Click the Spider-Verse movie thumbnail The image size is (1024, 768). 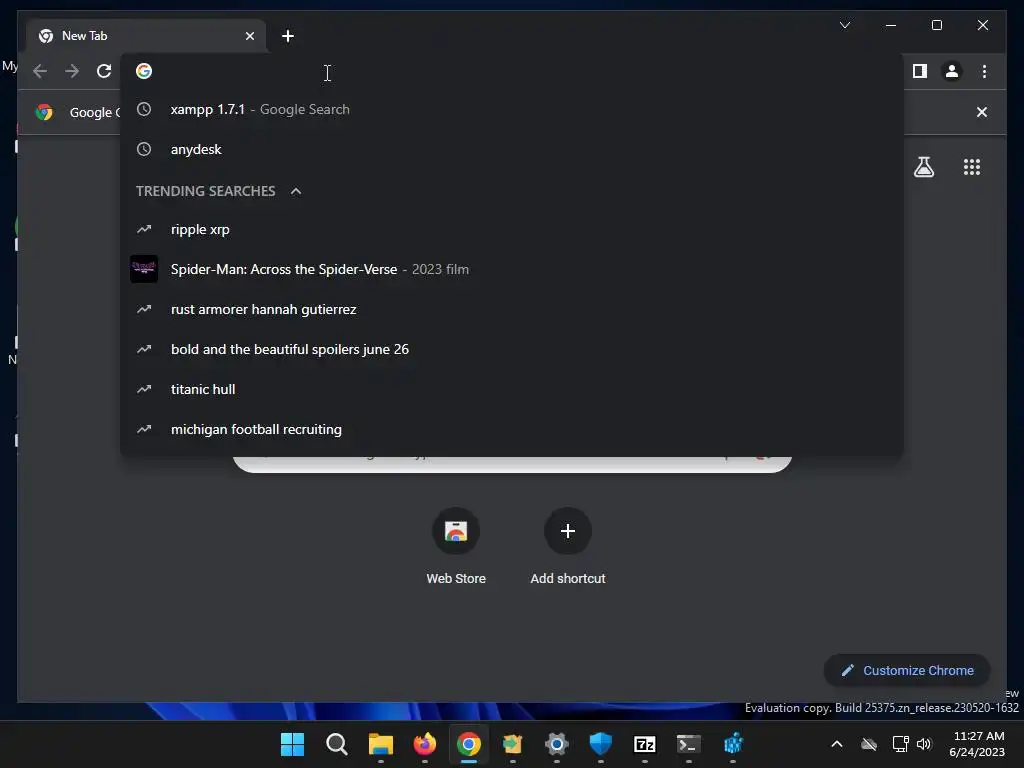pyautogui.click(x=144, y=269)
